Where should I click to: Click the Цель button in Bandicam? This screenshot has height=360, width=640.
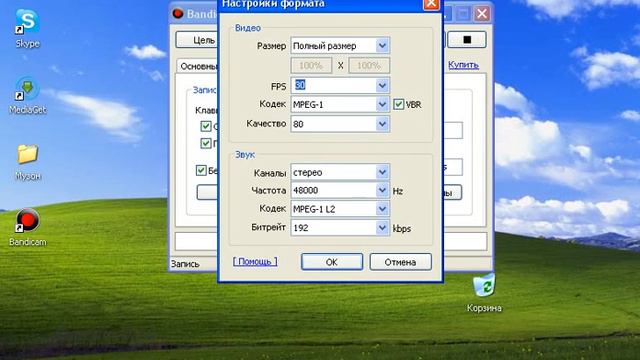[x=197, y=40]
